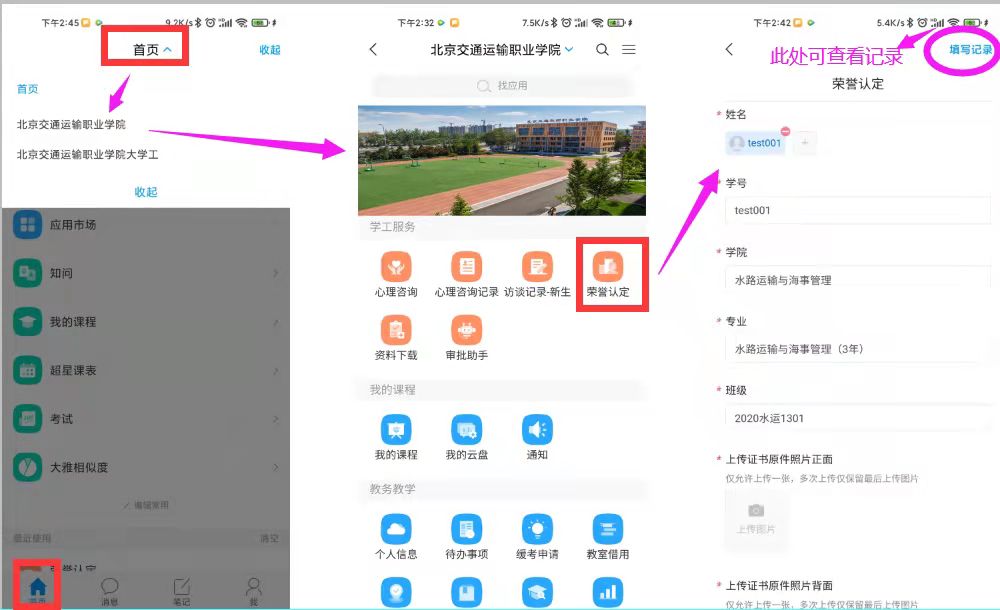Tap the 上传图片 box for certificate front

(x=756, y=519)
